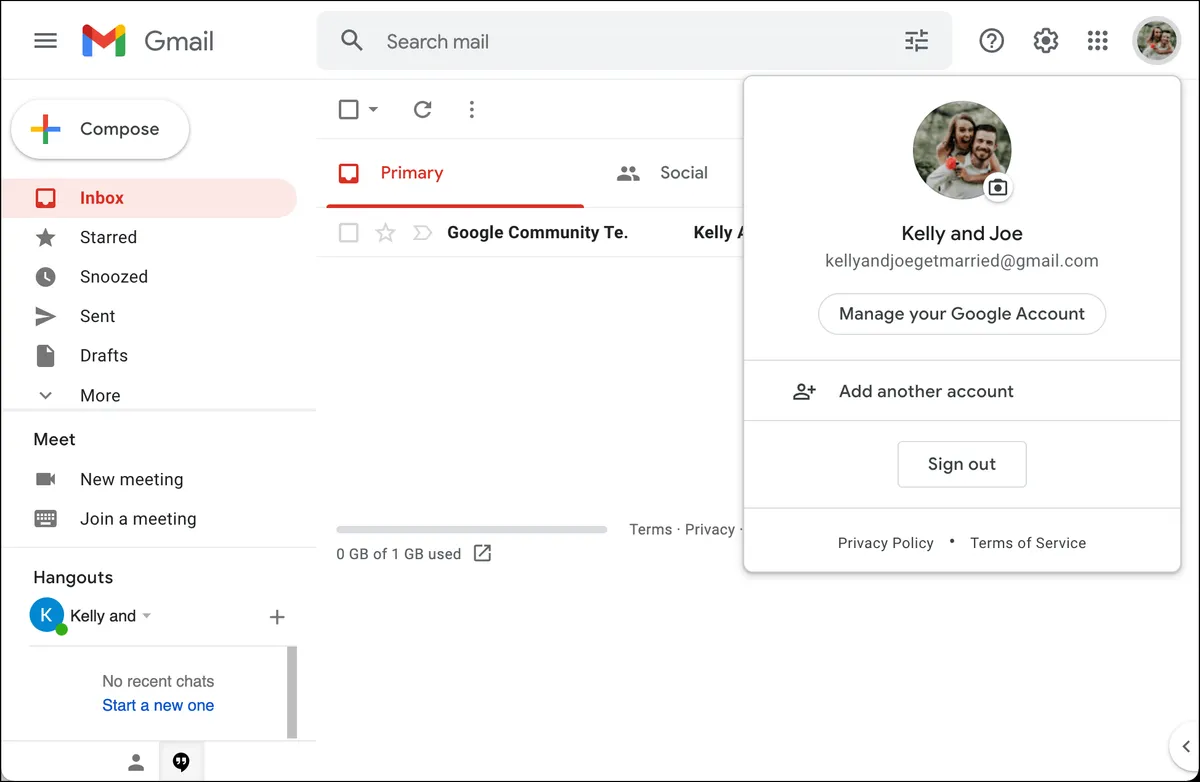The image size is (1200, 782).
Task: Open the select dropdown arrow
Action: (x=374, y=109)
